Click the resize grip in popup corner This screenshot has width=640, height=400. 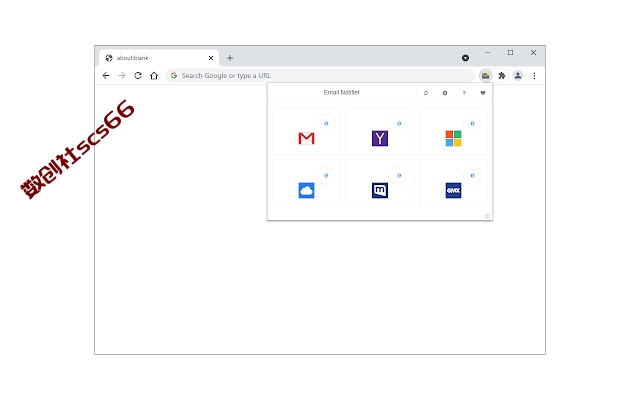[487, 216]
